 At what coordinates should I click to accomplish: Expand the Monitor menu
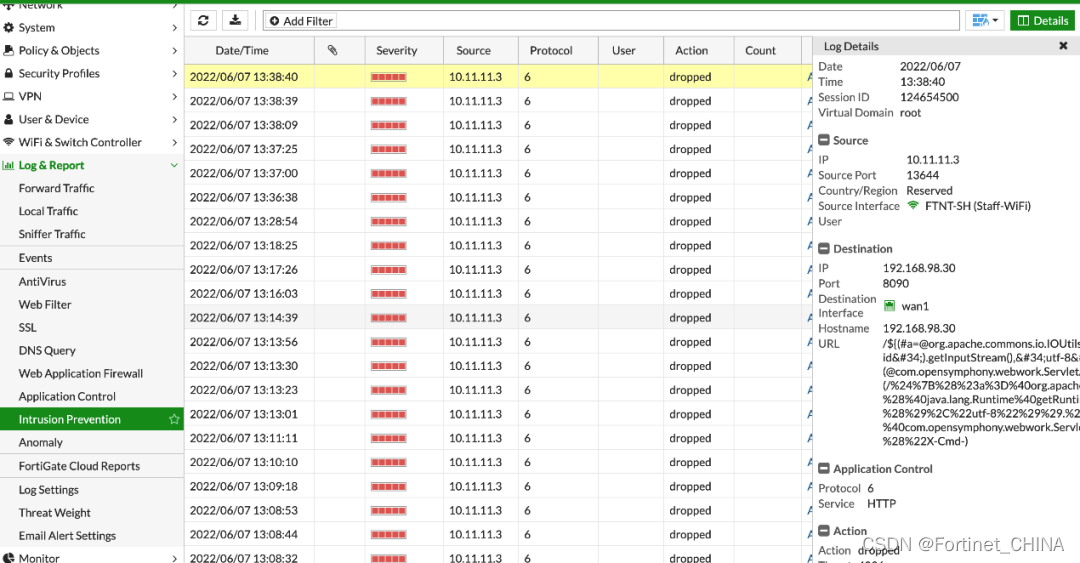(92, 557)
